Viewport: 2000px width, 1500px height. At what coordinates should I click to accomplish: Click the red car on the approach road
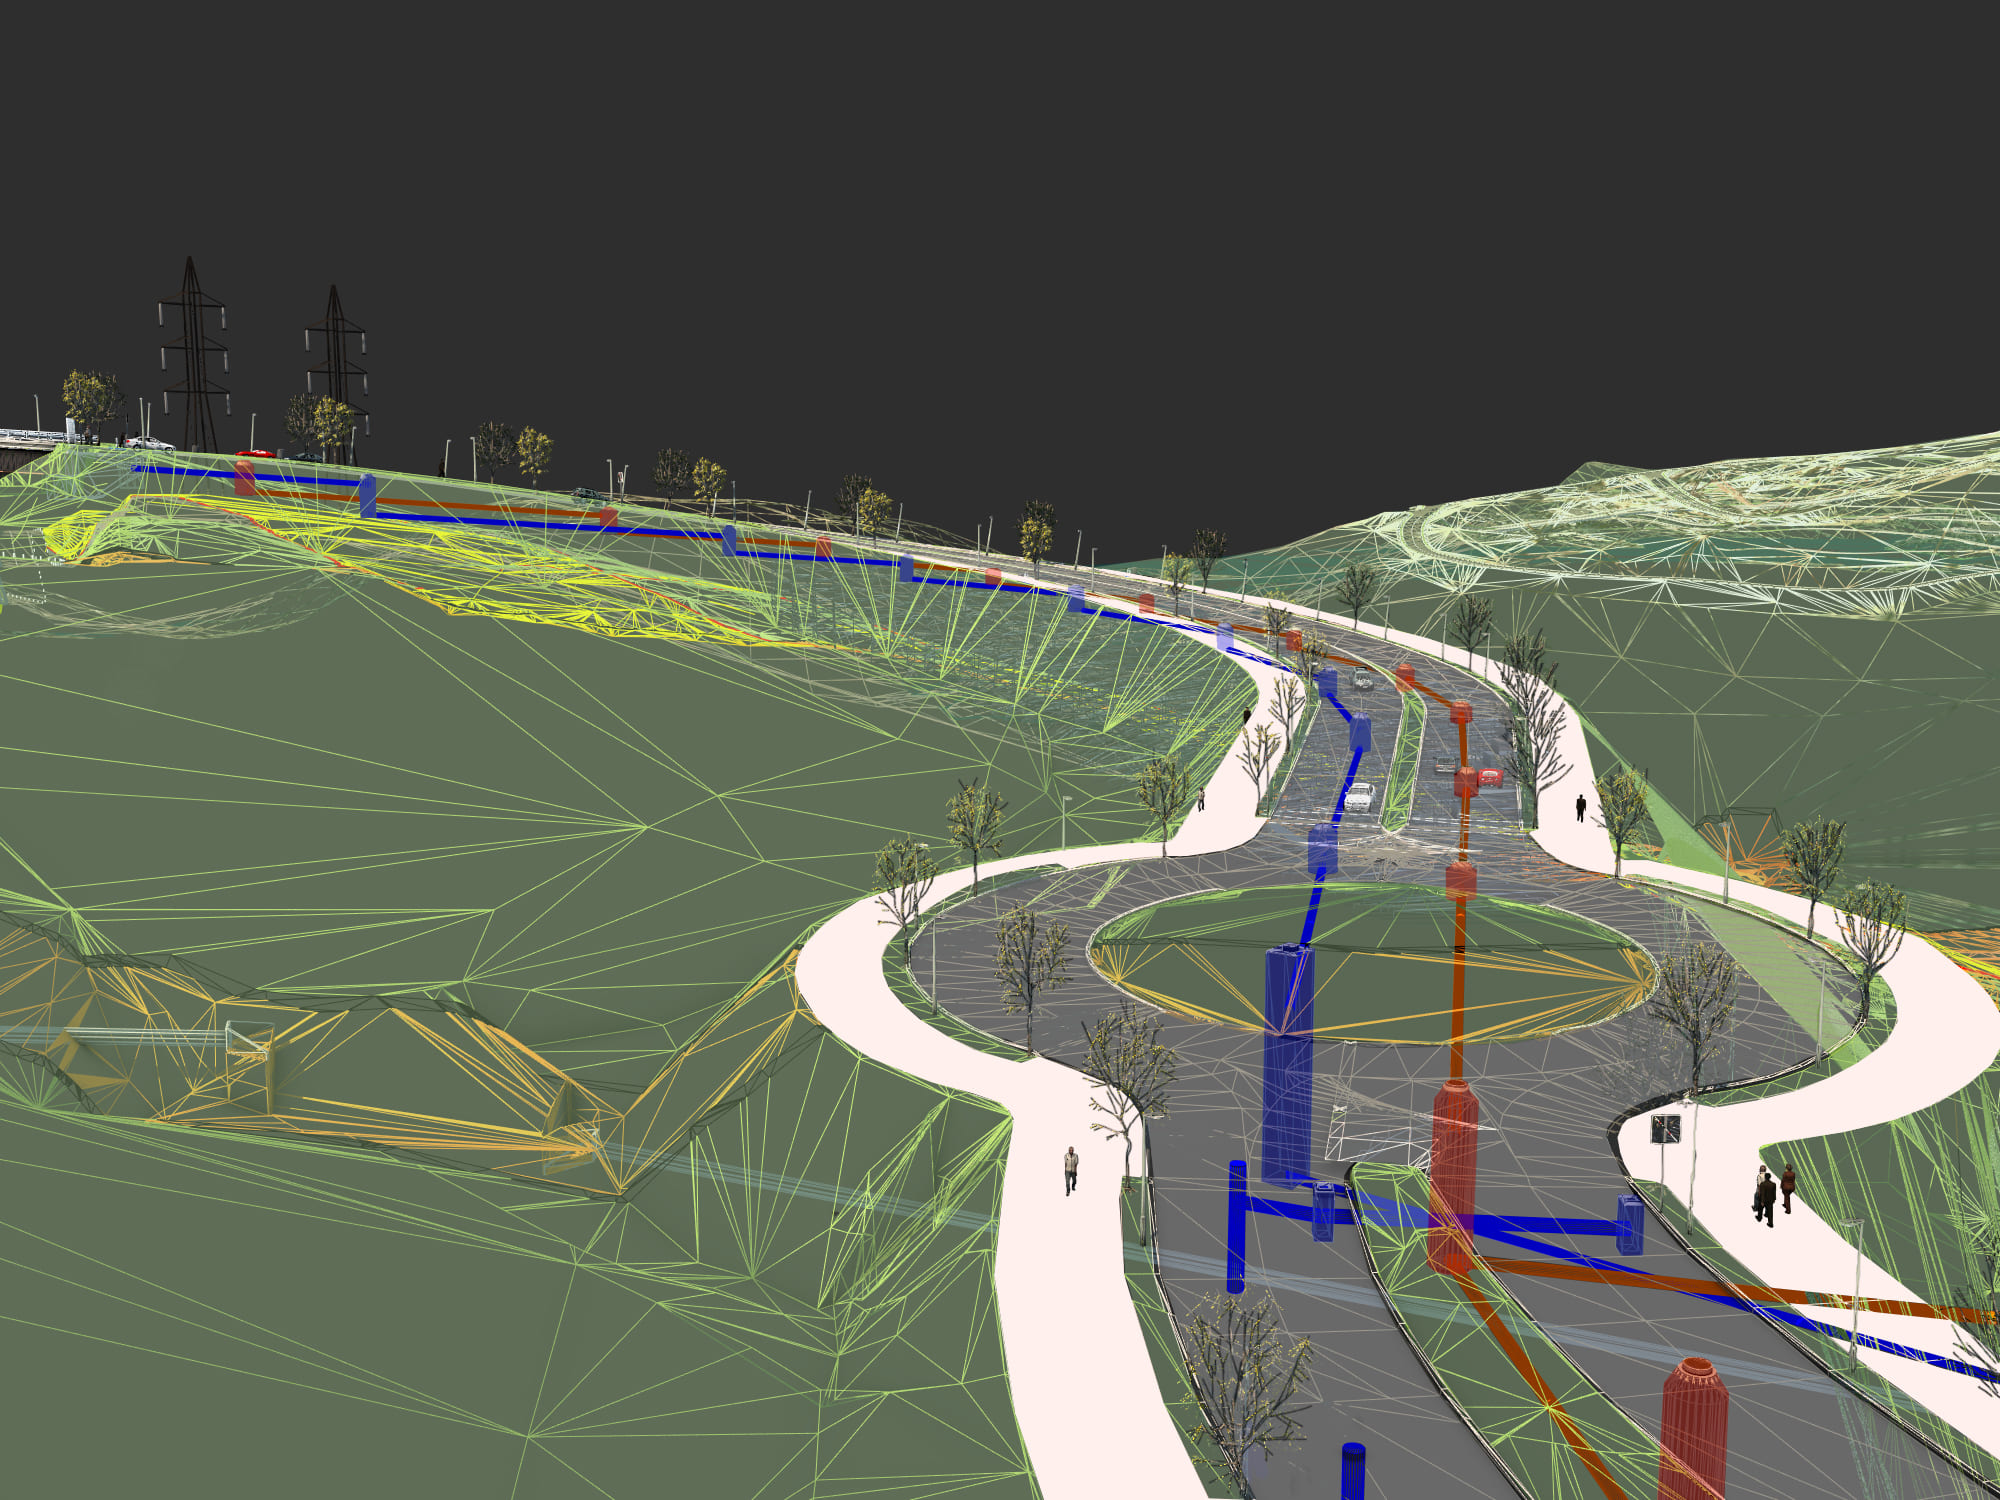point(1490,777)
